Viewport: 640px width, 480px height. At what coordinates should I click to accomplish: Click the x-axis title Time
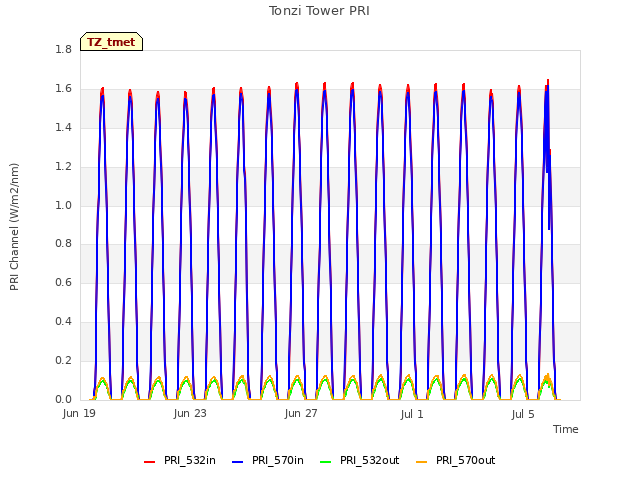pyautogui.click(x=566, y=429)
